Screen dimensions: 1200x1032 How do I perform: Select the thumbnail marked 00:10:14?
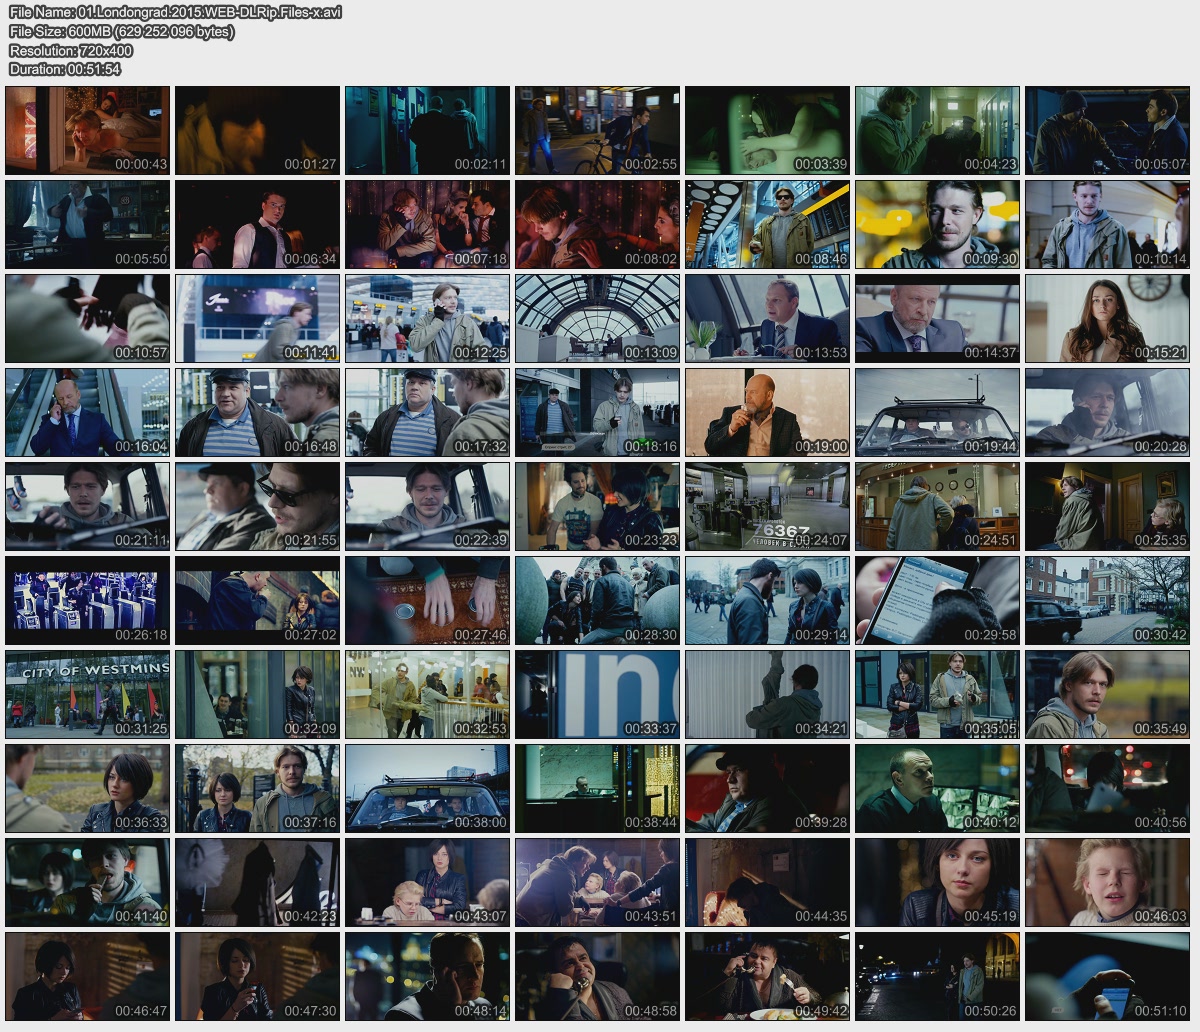[1107, 224]
